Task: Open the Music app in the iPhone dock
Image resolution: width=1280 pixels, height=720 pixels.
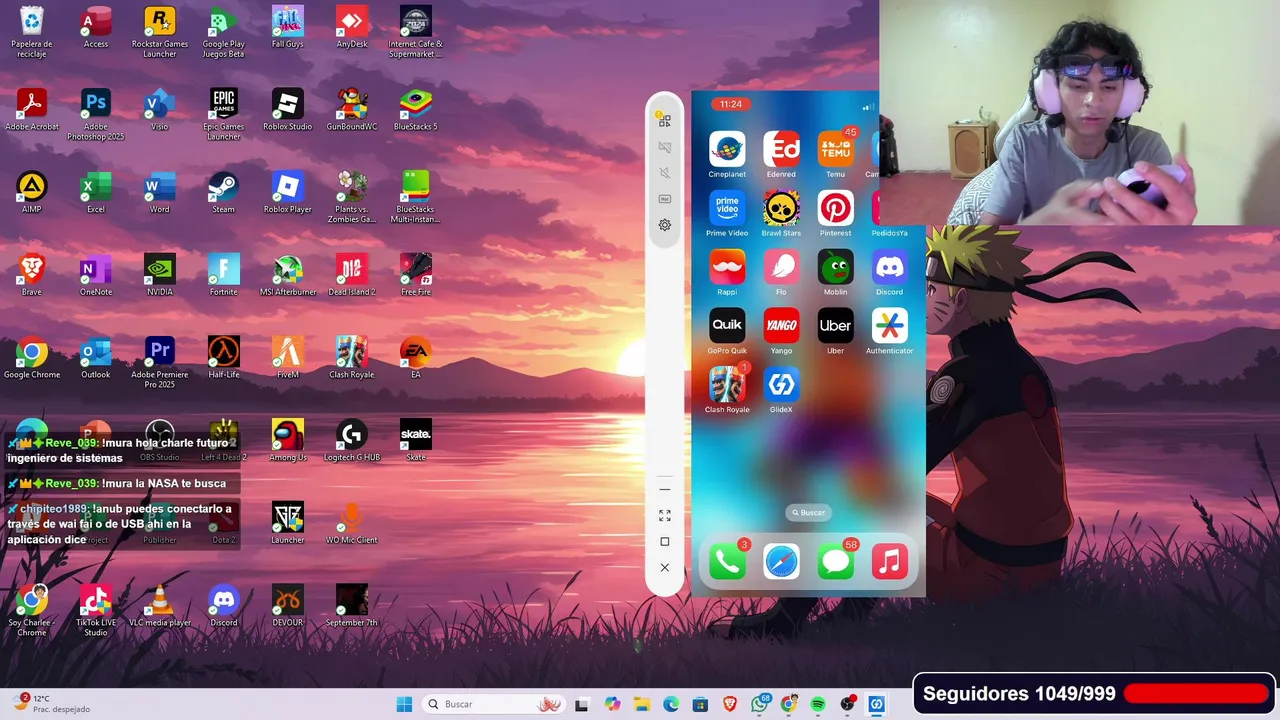Action: click(x=889, y=562)
